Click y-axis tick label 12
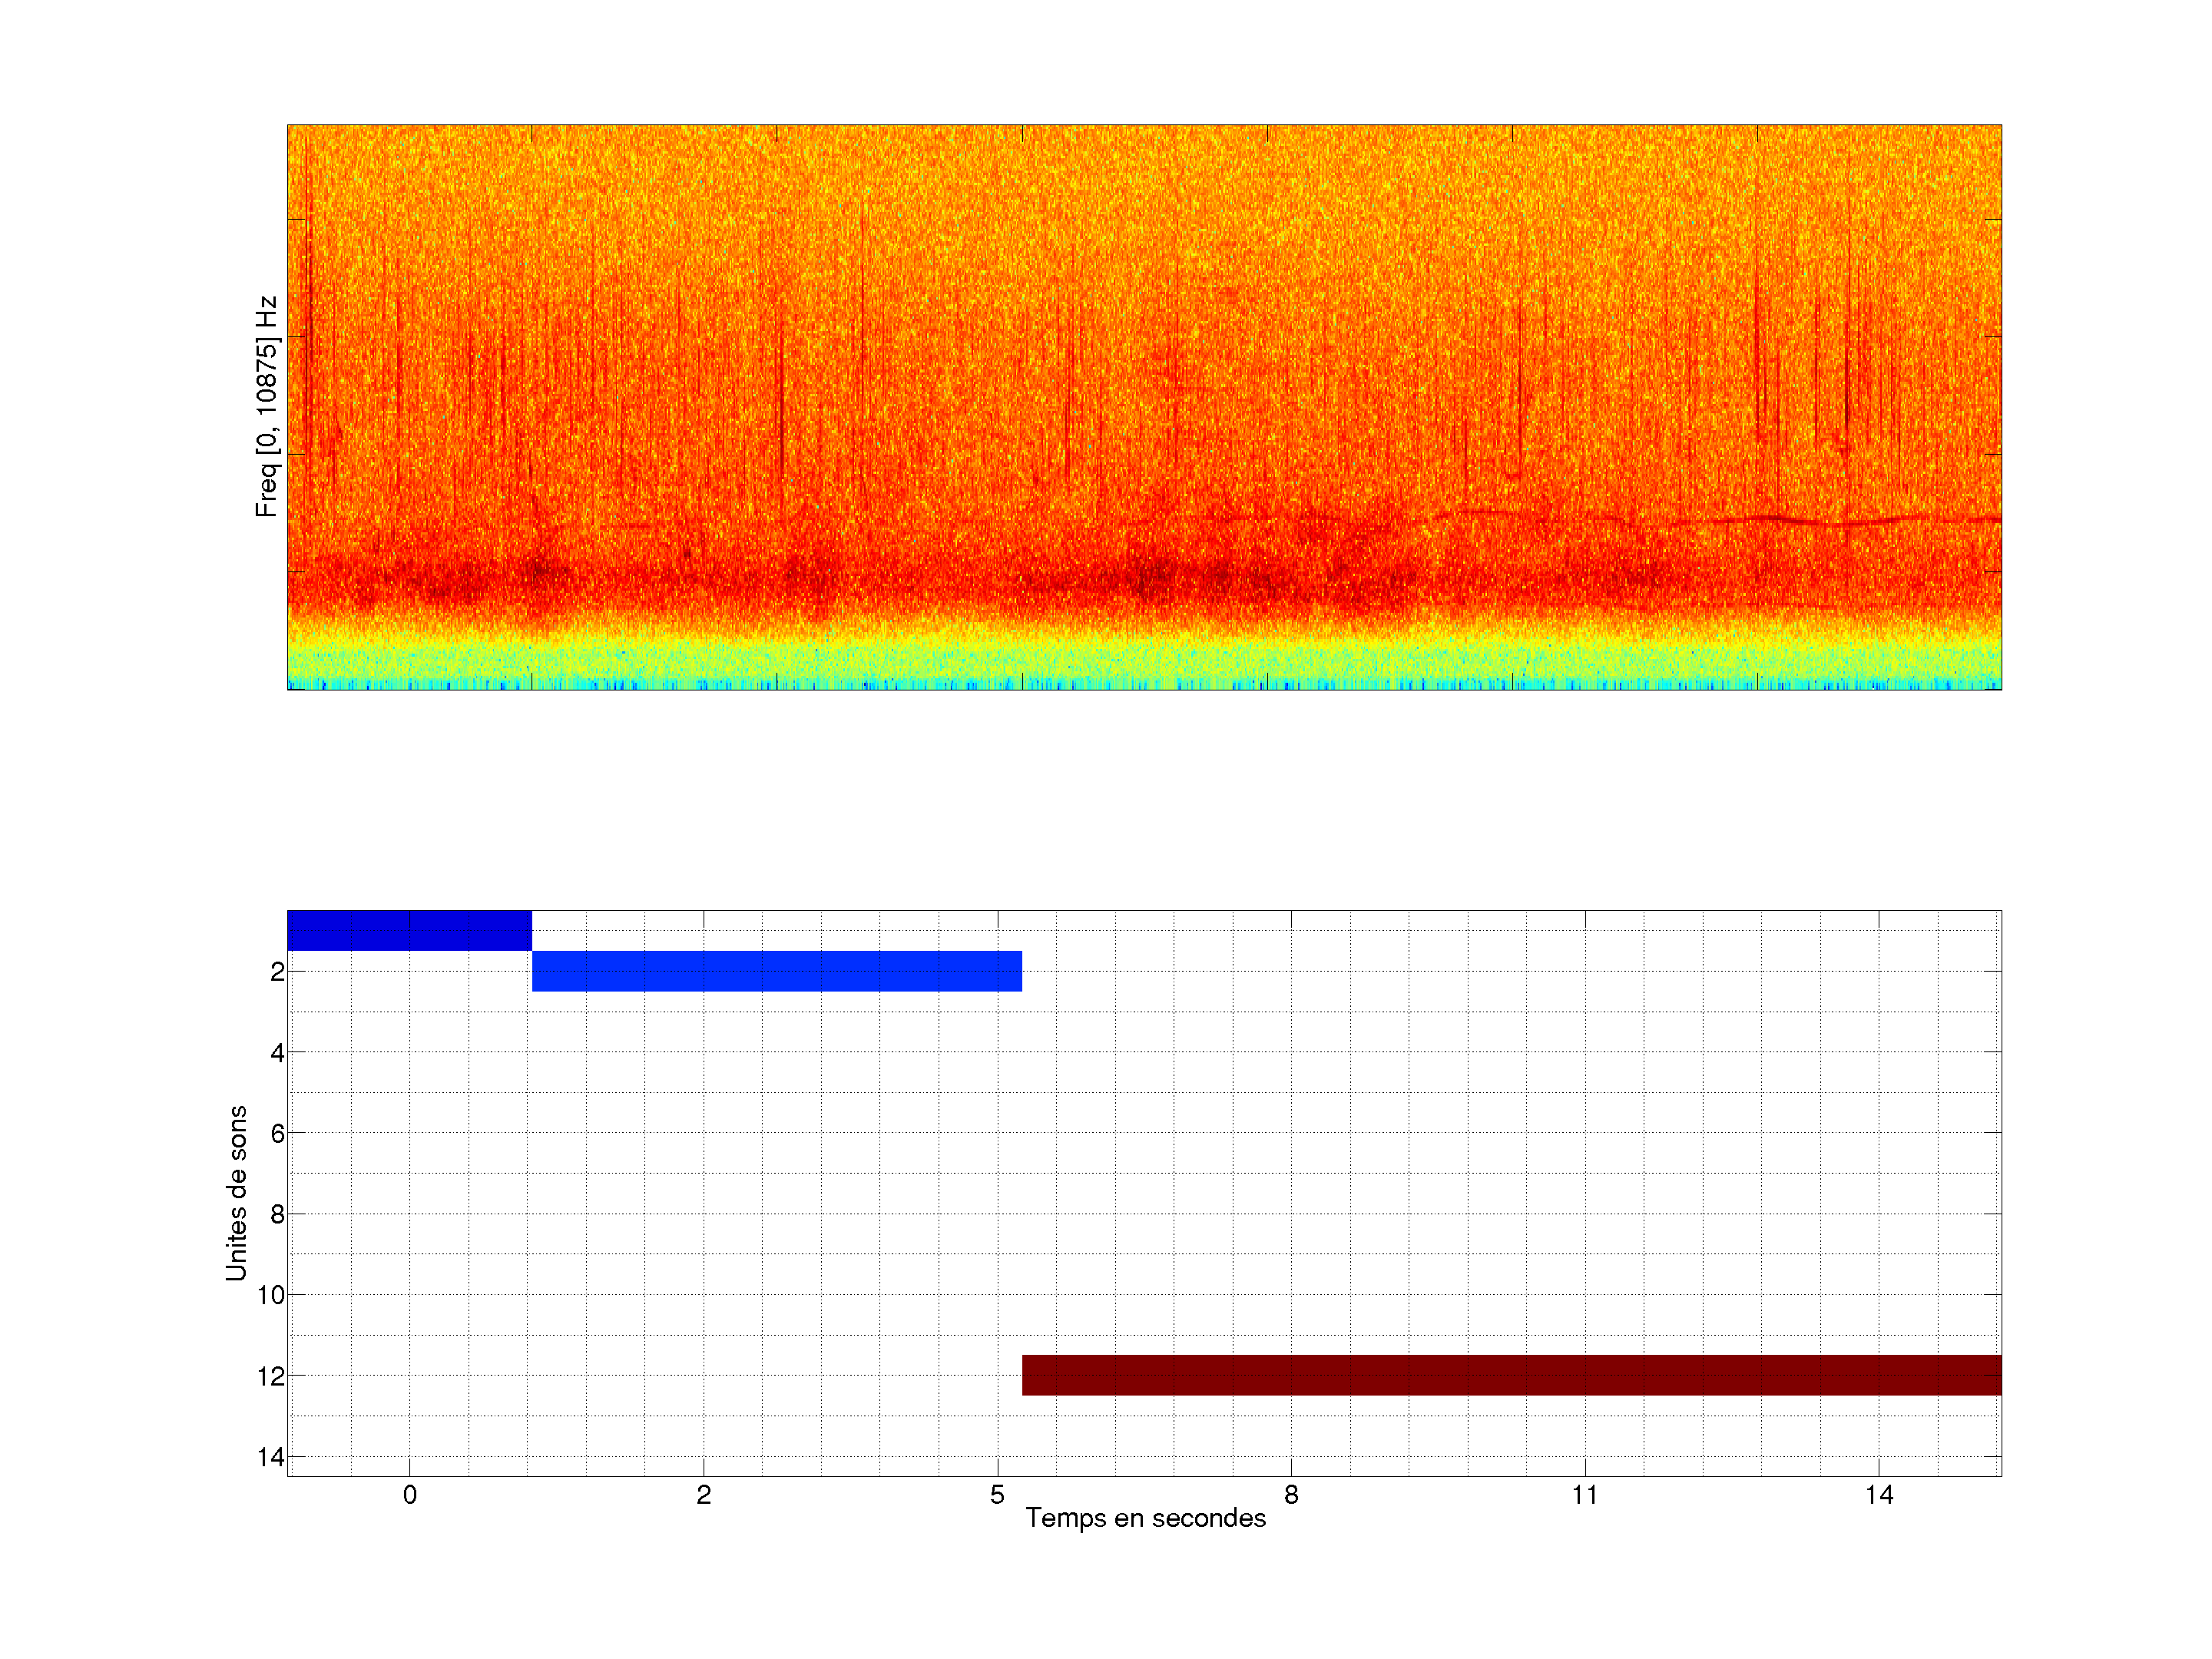The height and width of the screenshot is (1659, 2212). [x=271, y=1376]
